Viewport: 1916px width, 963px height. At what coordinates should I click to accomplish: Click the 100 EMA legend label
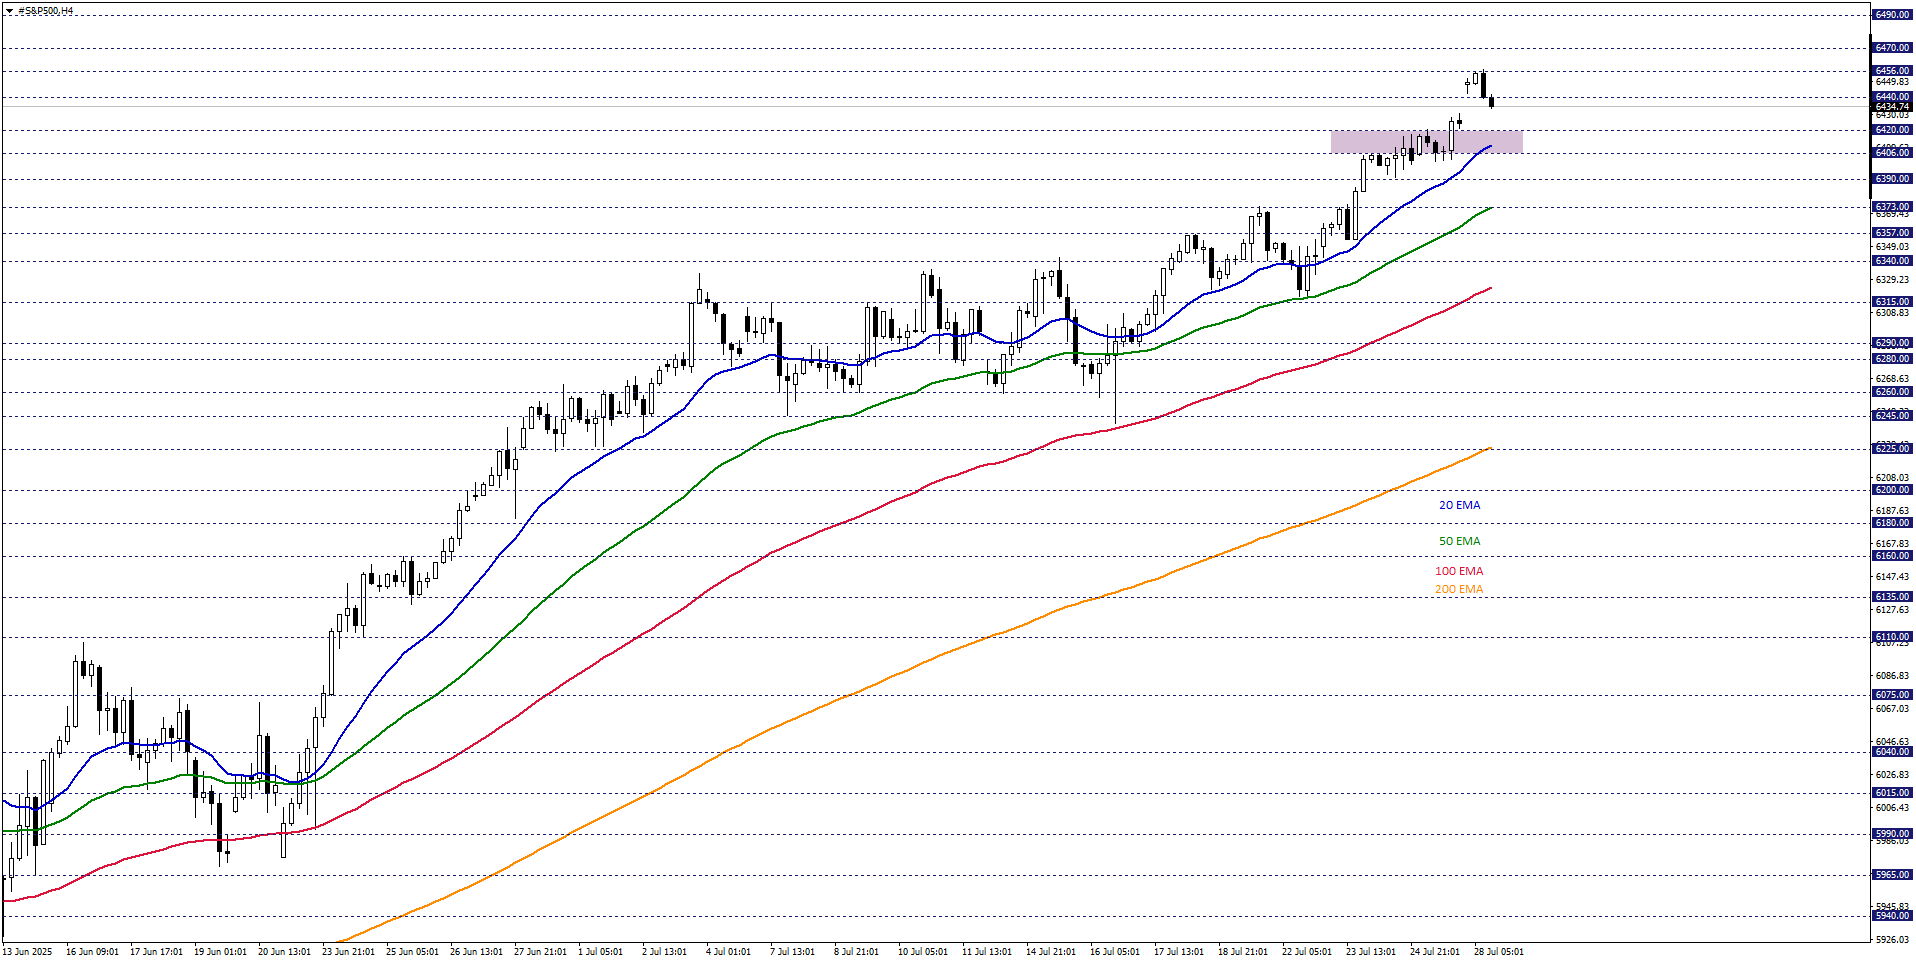[x=1459, y=571]
